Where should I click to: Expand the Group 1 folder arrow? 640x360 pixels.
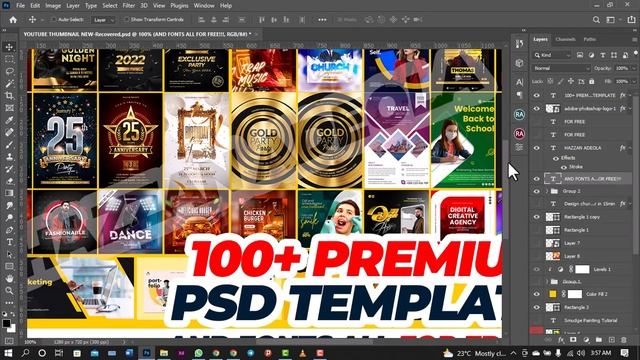coord(547,282)
